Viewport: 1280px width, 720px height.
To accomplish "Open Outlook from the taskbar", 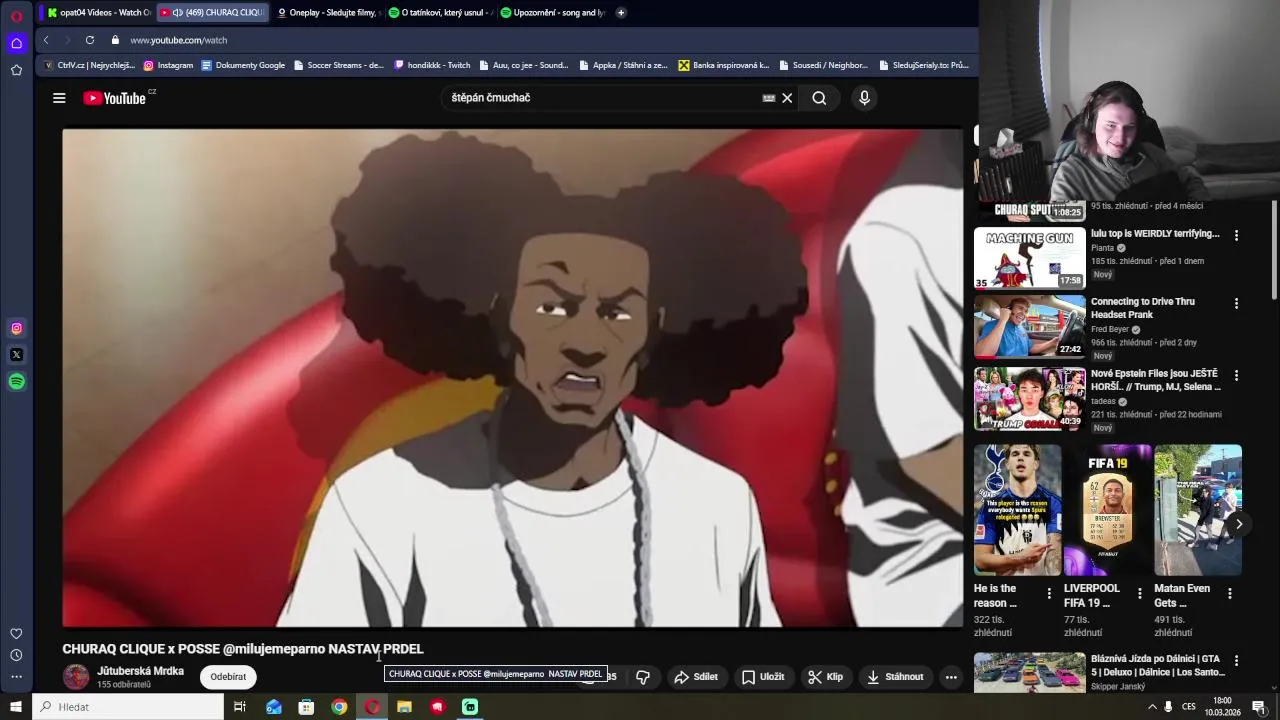I will click(273, 707).
